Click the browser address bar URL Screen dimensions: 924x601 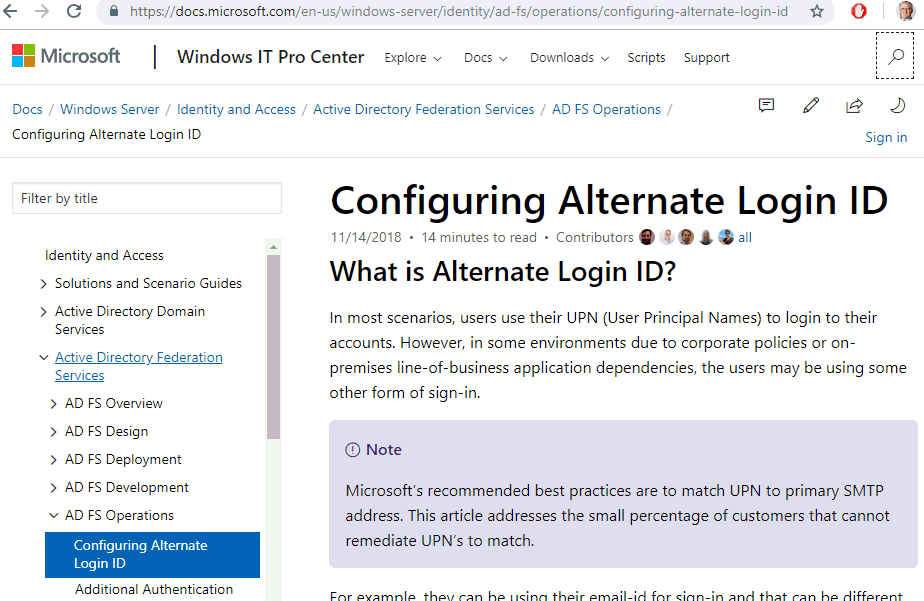pyautogui.click(x=458, y=11)
